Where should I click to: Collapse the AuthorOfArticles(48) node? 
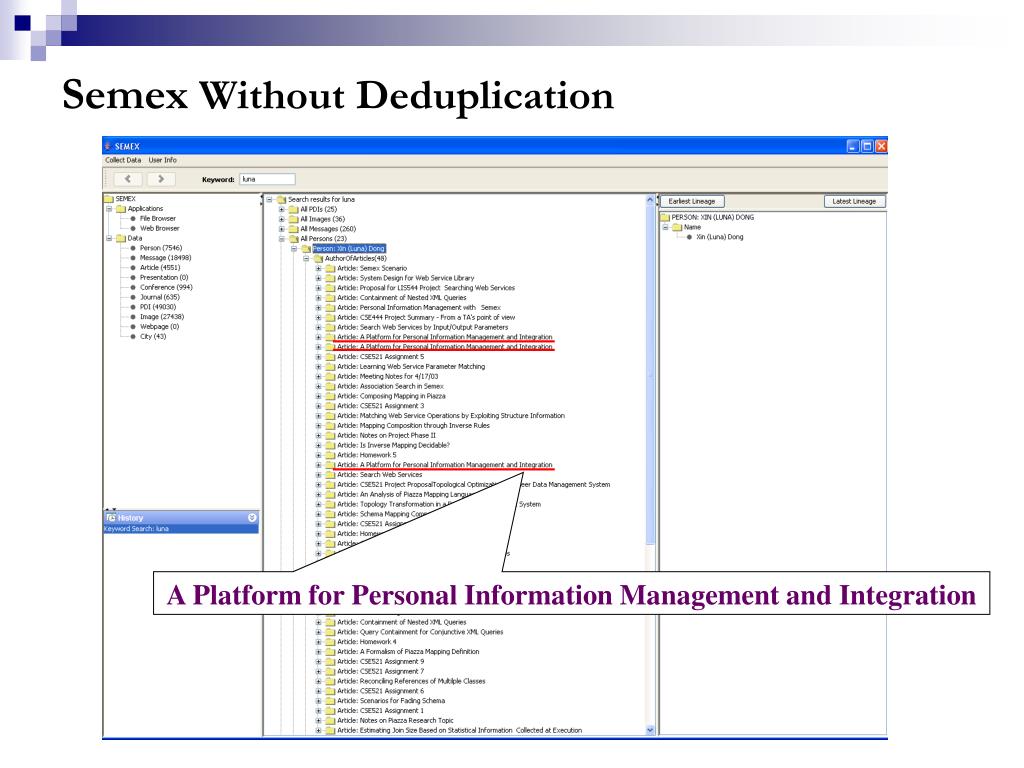coord(306,259)
